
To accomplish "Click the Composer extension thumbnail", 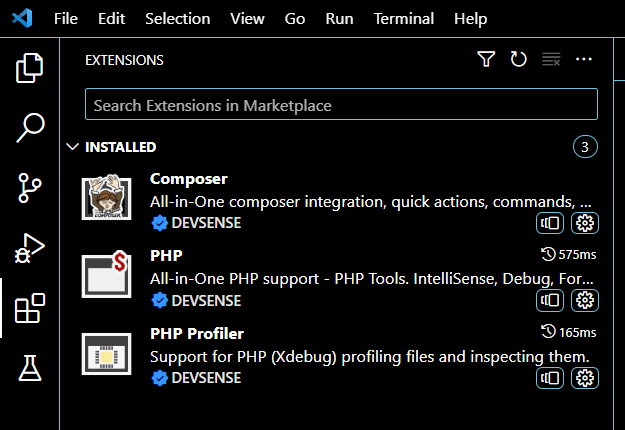I will [x=106, y=200].
